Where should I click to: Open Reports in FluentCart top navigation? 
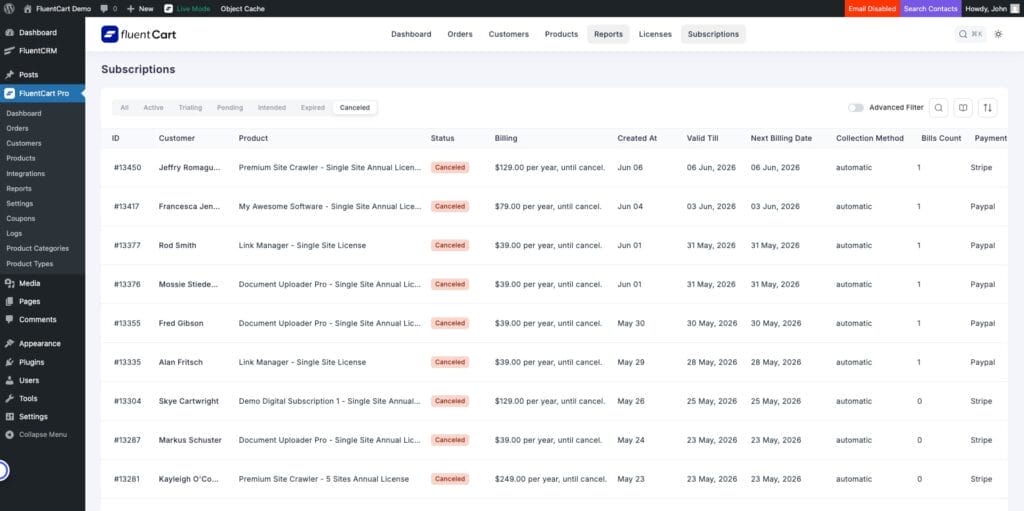pos(608,34)
